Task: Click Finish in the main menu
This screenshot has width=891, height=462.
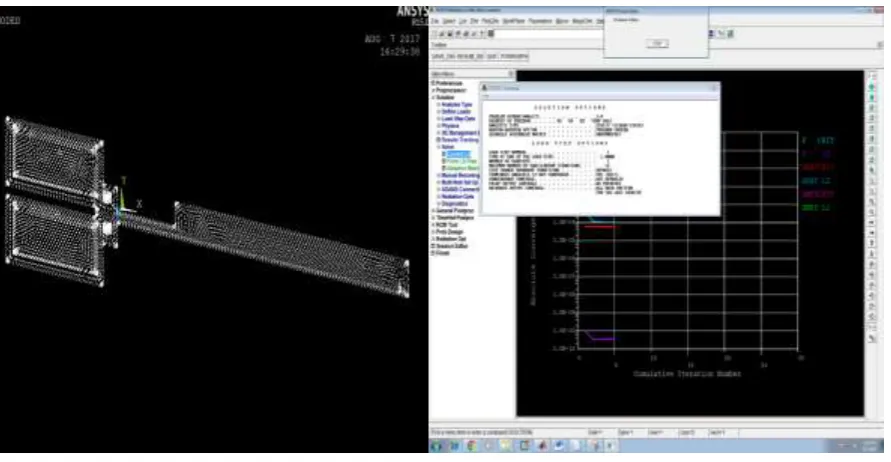Action: point(442,253)
